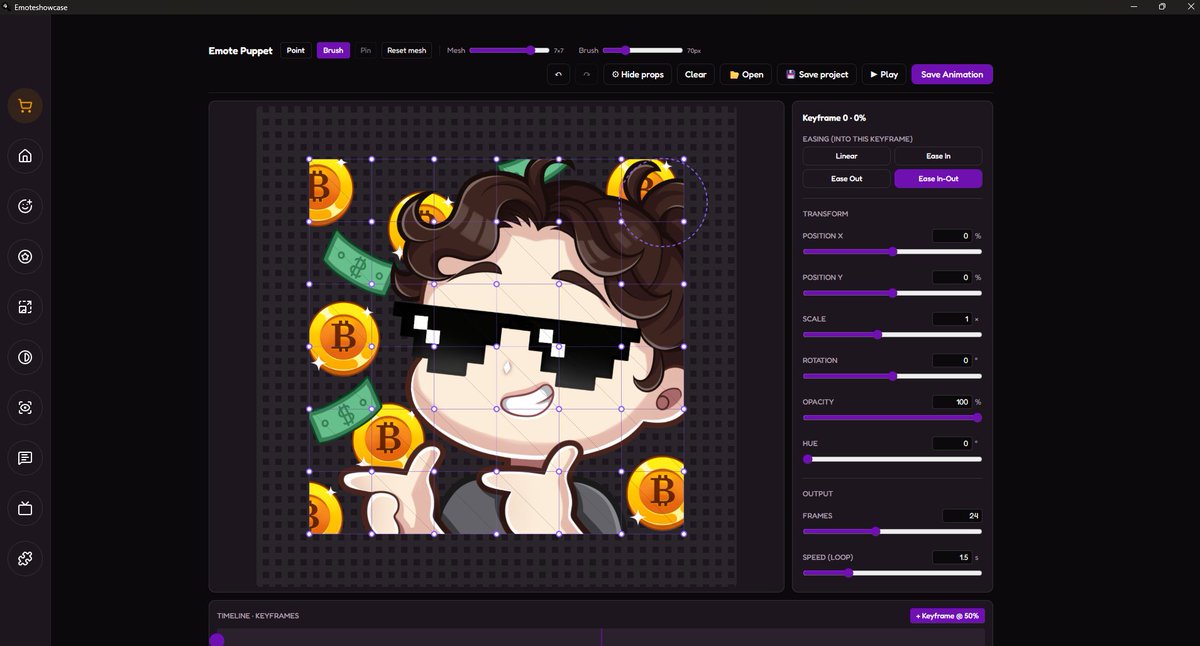Click the 'TIMELINE · KEYFRAMES' label
Screen dimensions: 1200x646
(x=258, y=616)
